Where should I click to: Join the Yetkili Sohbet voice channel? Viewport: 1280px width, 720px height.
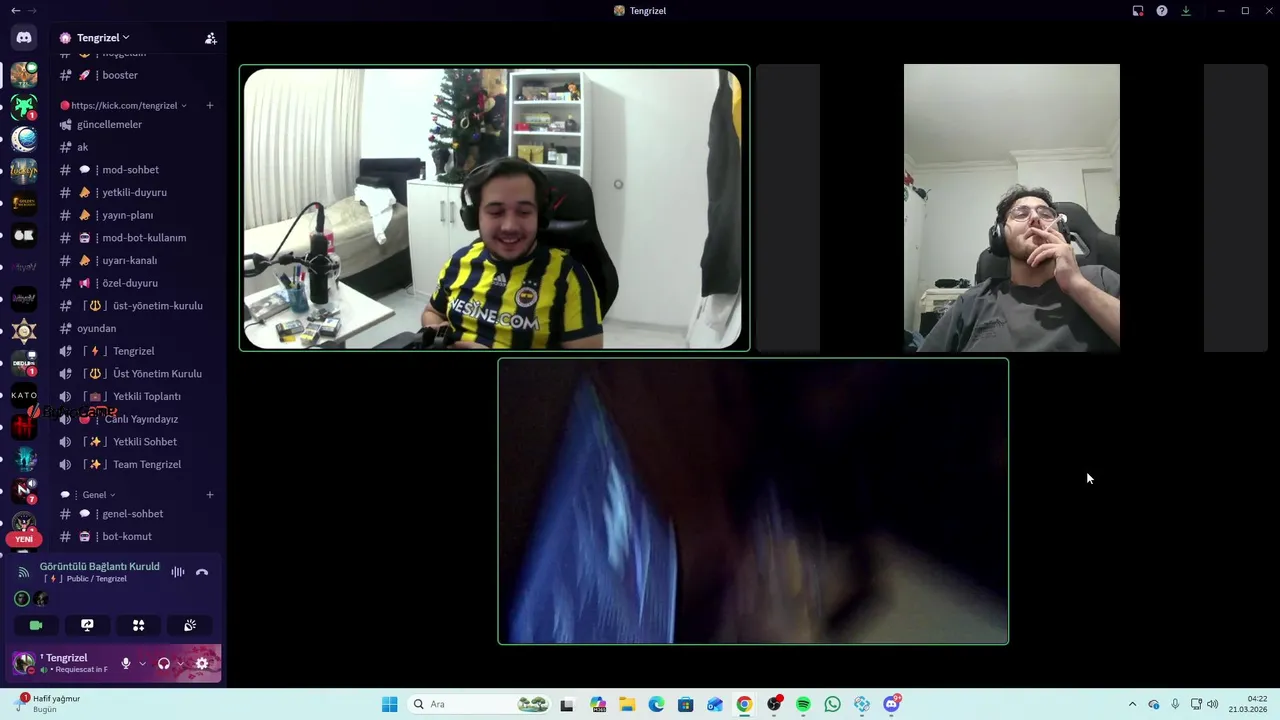[x=138, y=442]
